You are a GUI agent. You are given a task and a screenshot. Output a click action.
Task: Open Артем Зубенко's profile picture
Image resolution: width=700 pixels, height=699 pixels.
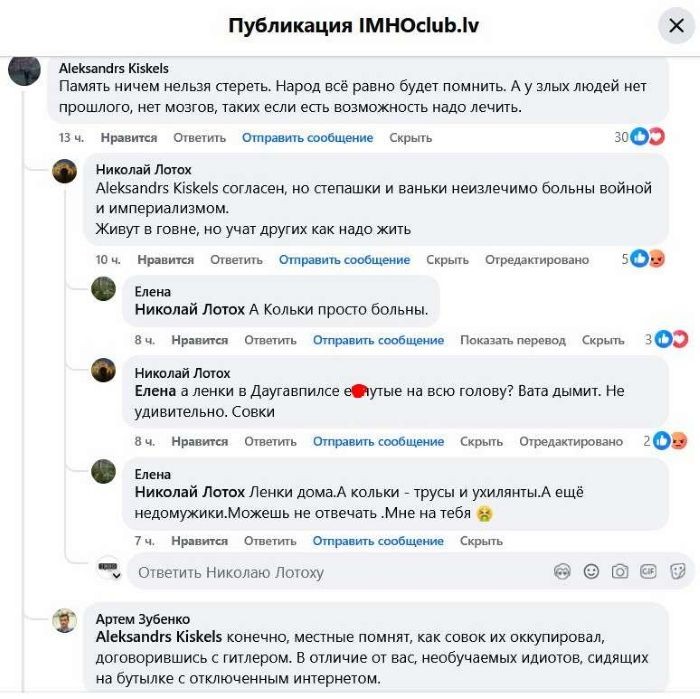(x=65, y=620)
